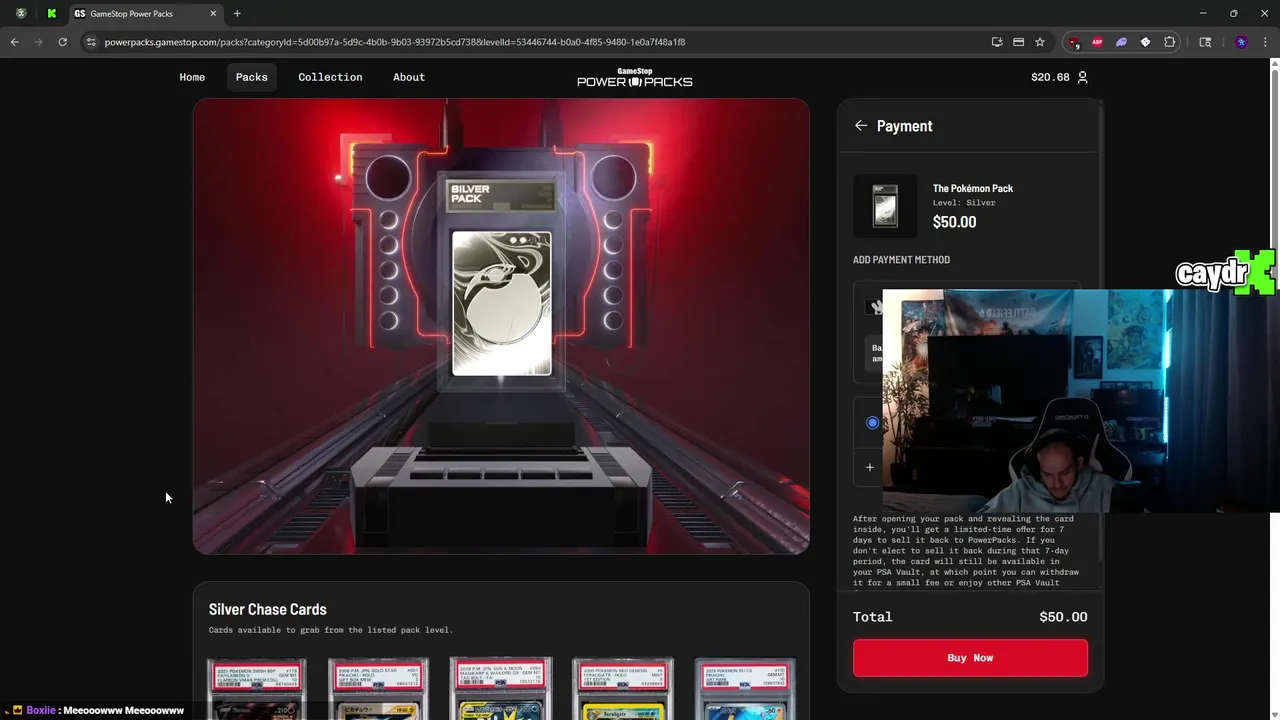
Task: Open the 2025 Pikachu Art Rare card
Action: pos(745,689)
